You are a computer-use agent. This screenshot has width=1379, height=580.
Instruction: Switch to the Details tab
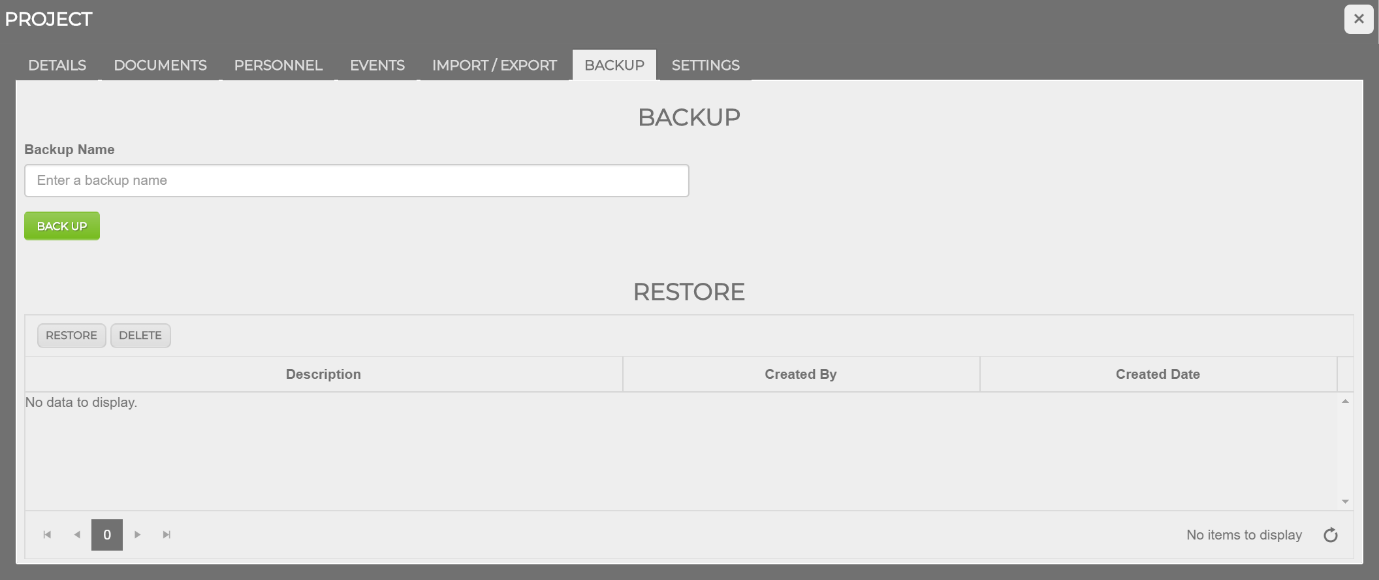(x=56, y=65)
